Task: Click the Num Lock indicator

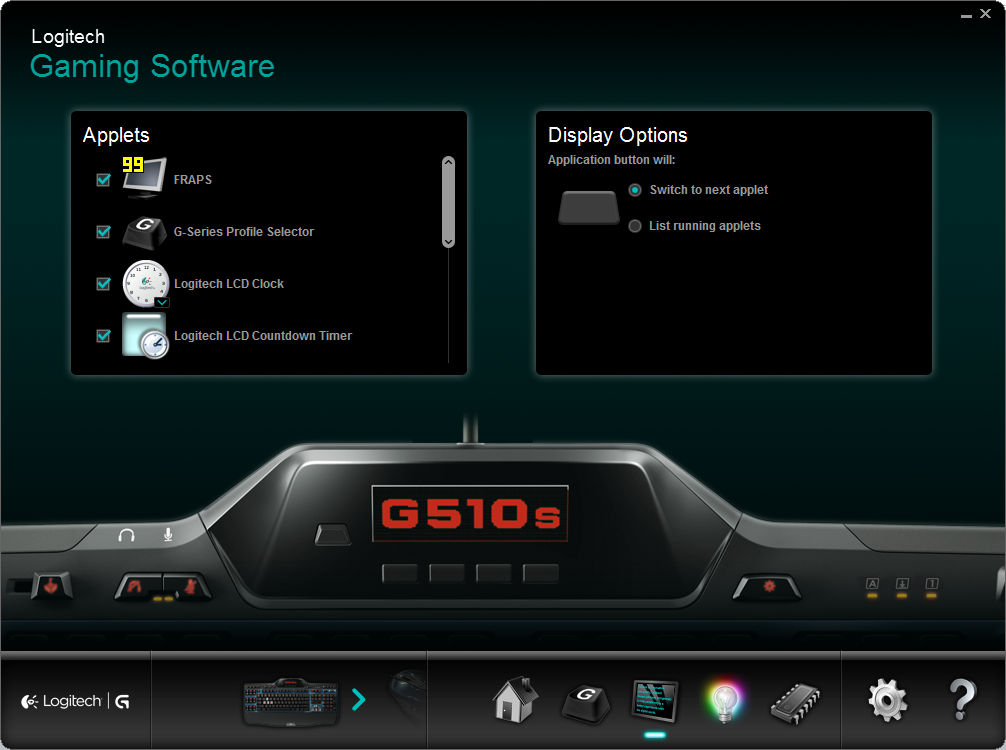Action: click(x=932, y=587)
